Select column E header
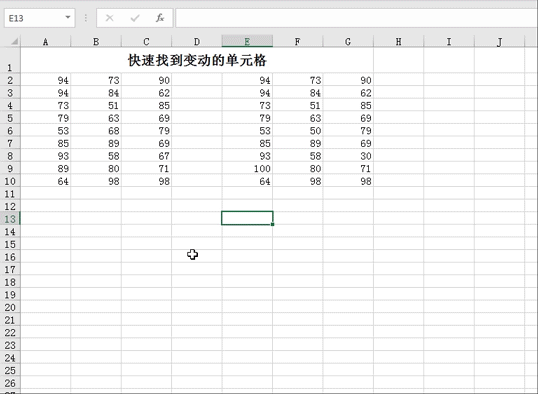The image size is (538, 394). 247,42
